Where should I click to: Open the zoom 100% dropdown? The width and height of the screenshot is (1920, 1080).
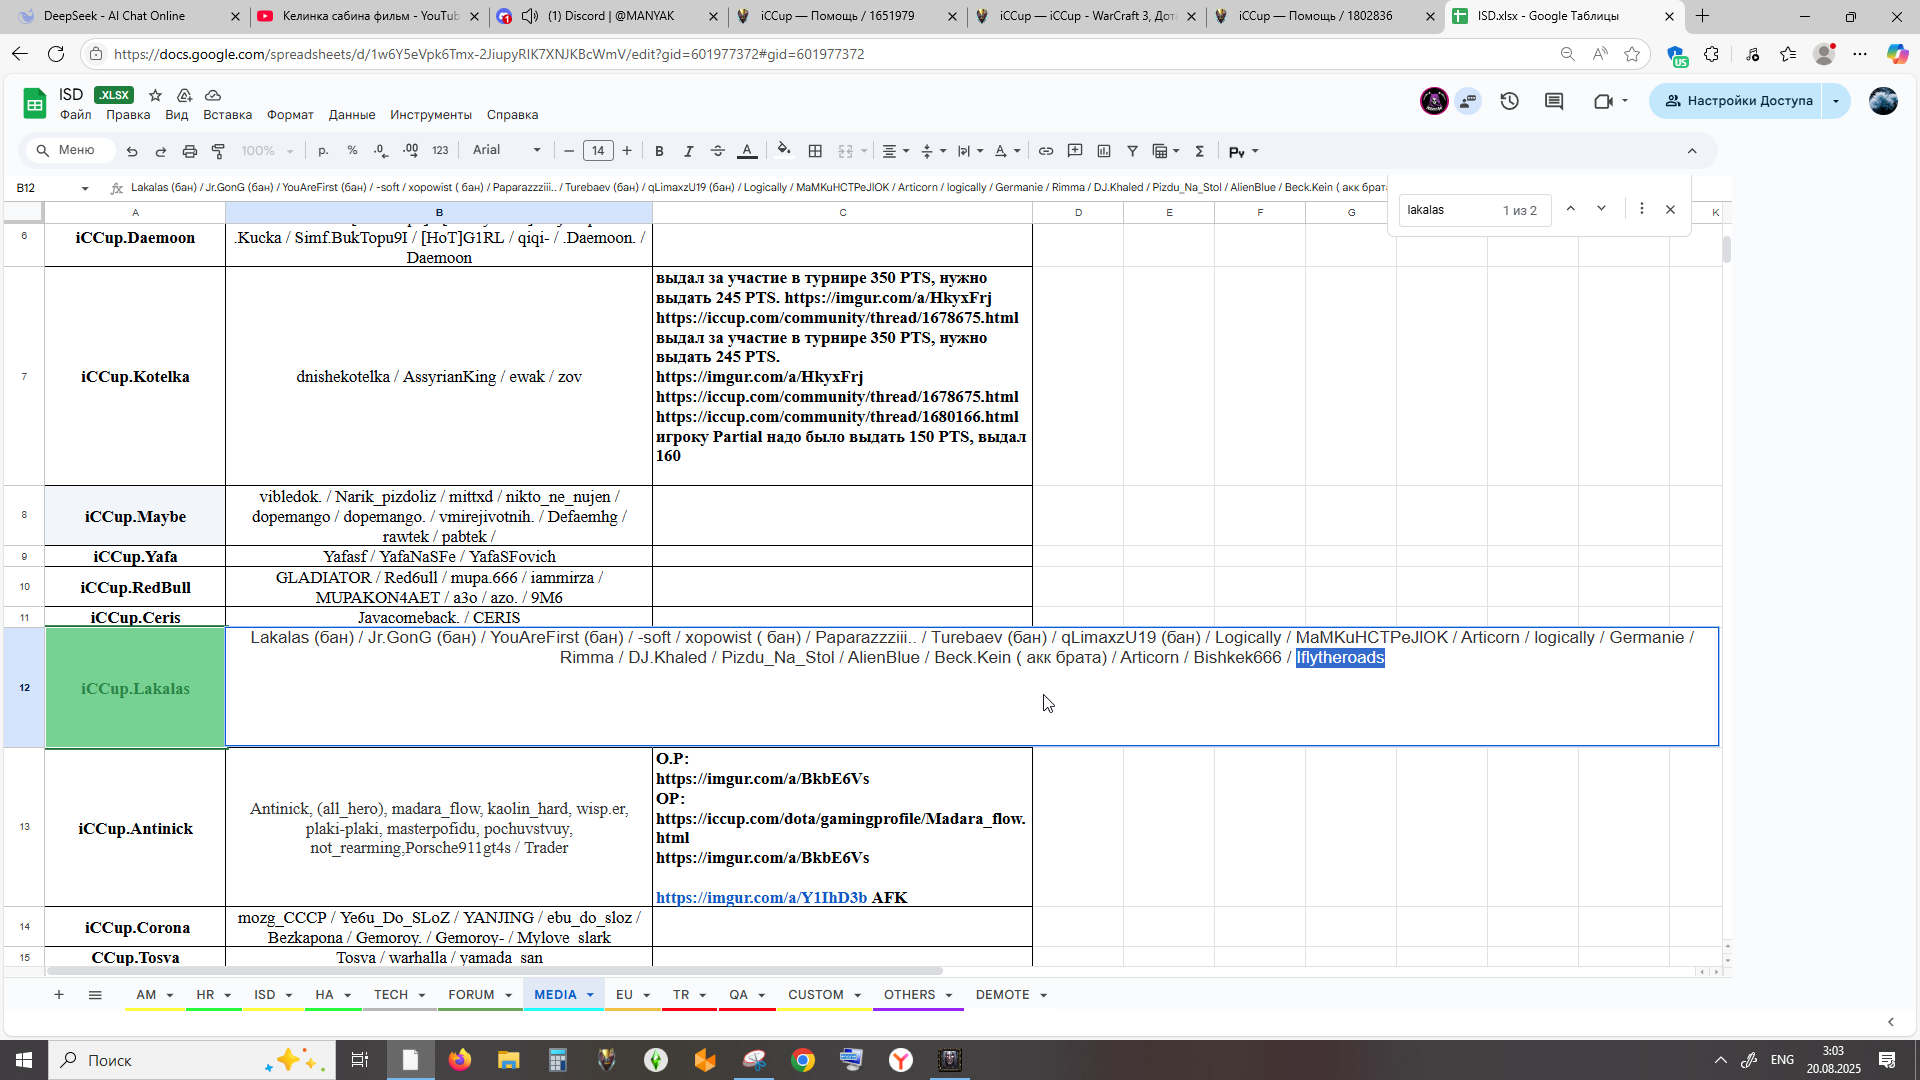pyautogui.click(x=267, y=151)
